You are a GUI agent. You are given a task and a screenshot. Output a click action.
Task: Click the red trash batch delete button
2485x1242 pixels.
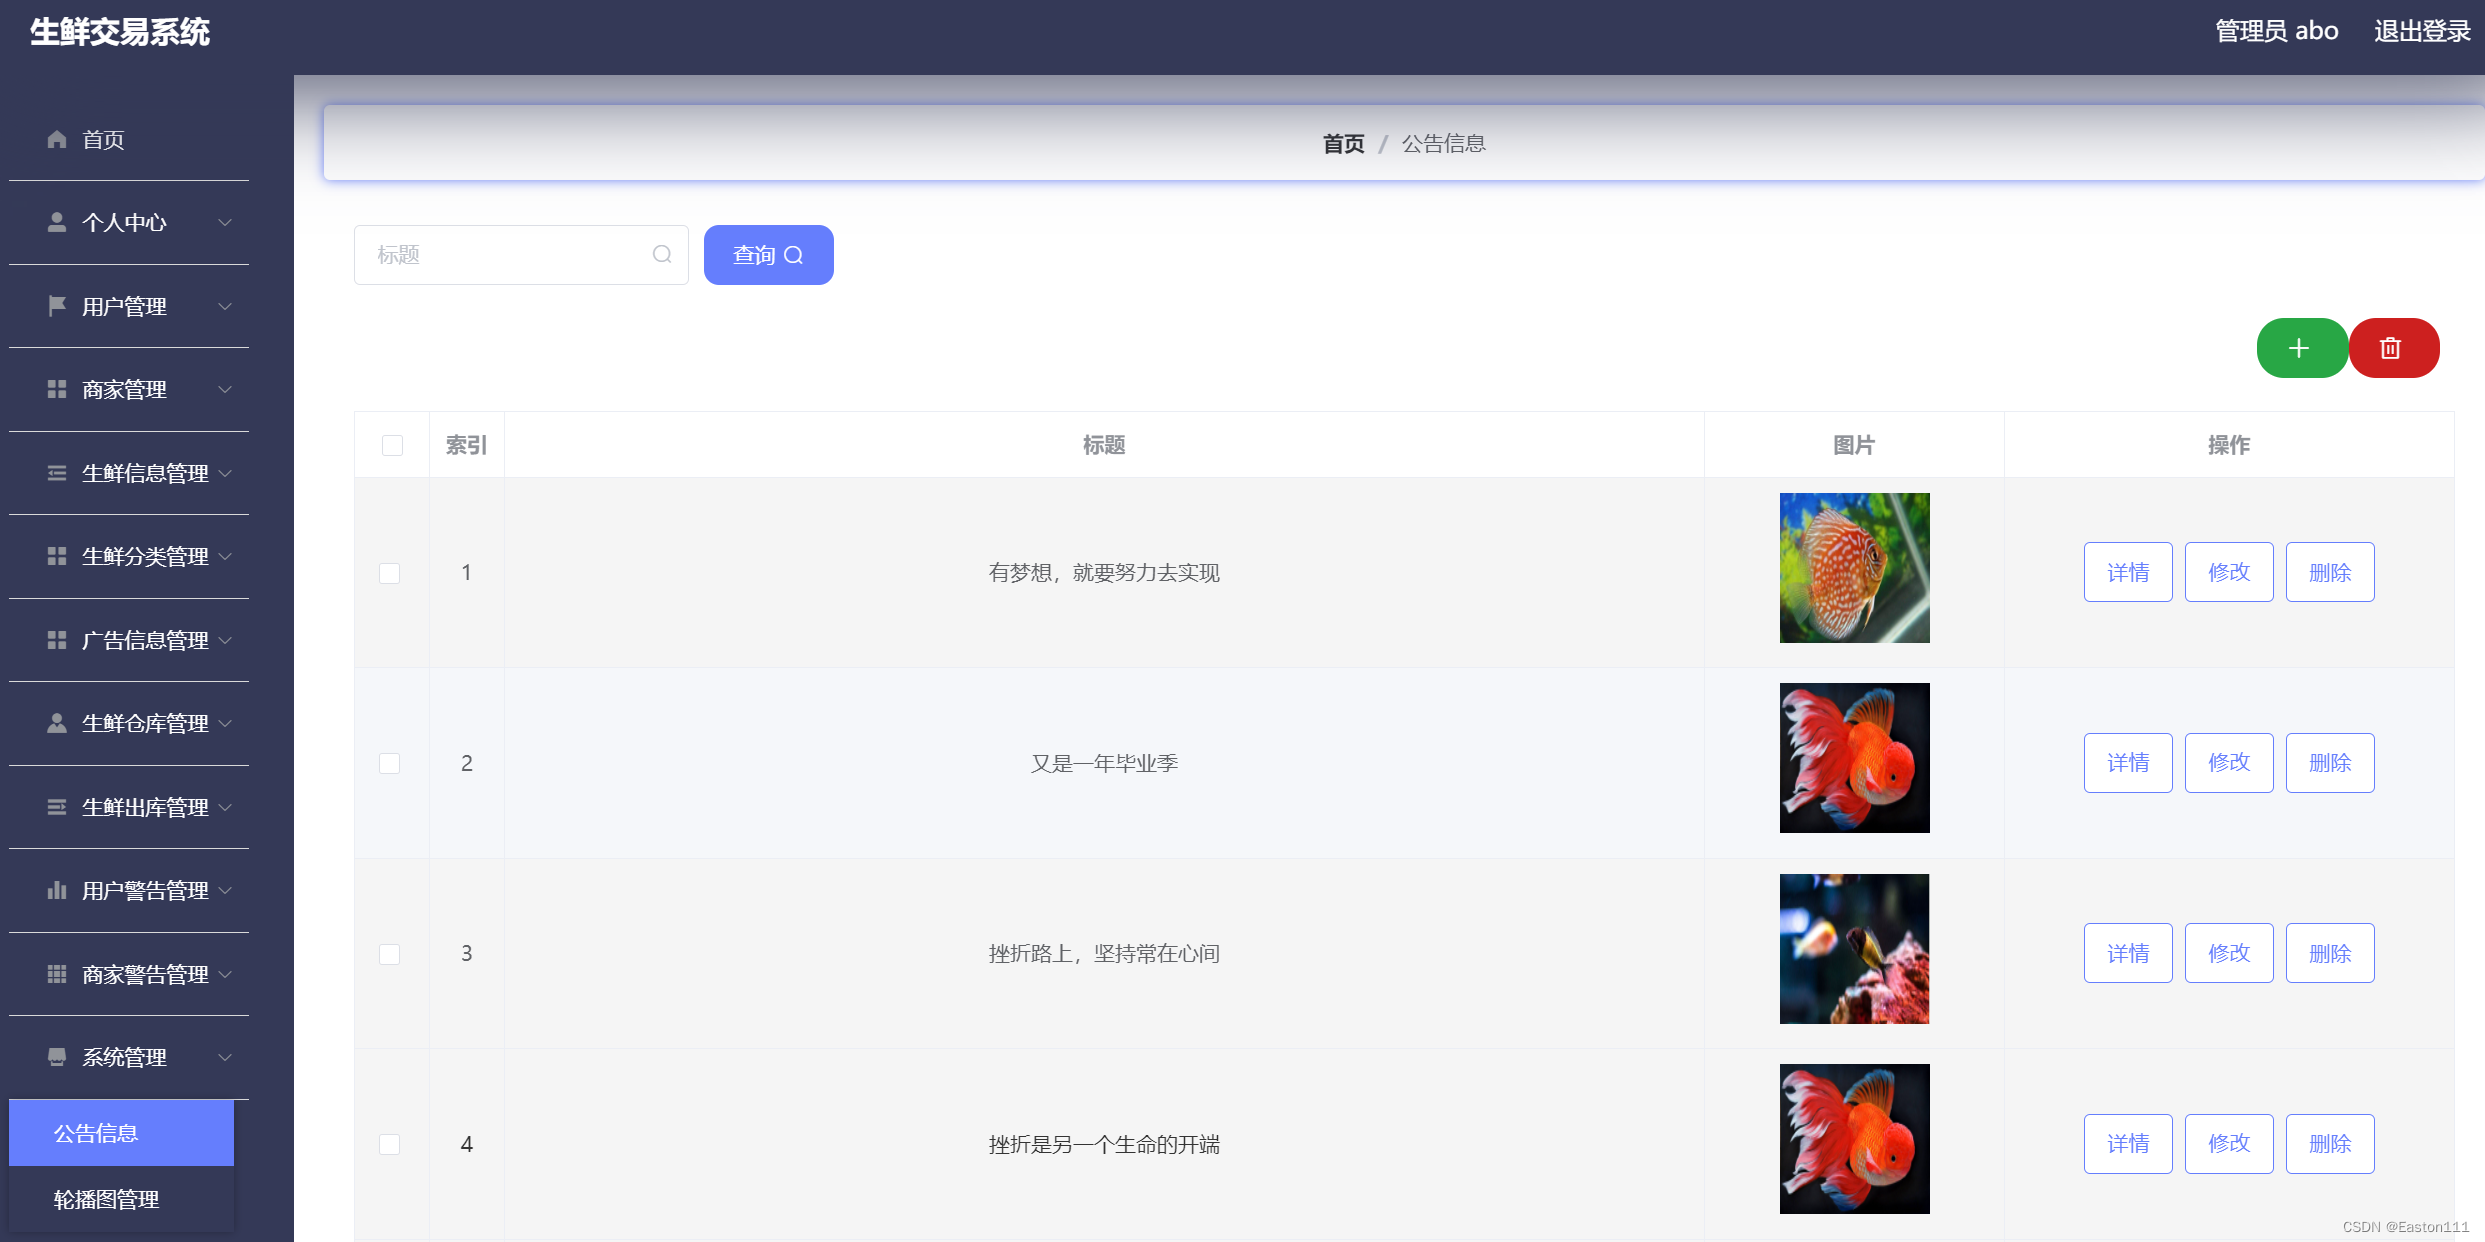click(x=2392, y=348)
